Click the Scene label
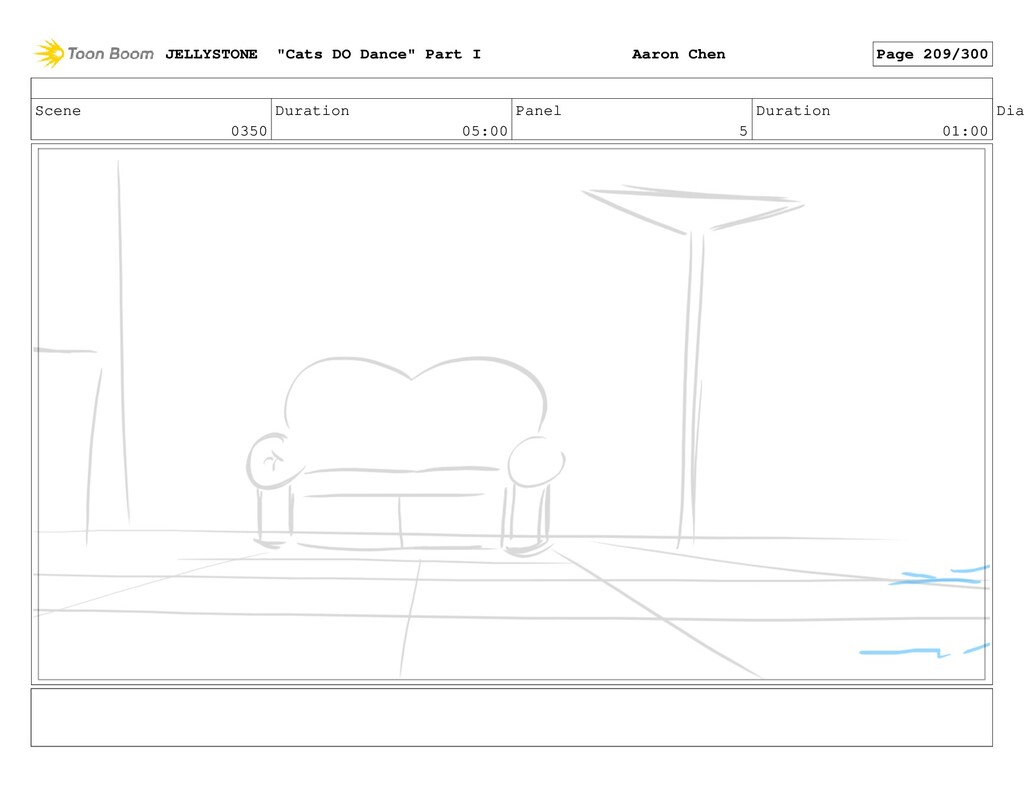This screenshot has height=793, width=1024. coord(58,110)
